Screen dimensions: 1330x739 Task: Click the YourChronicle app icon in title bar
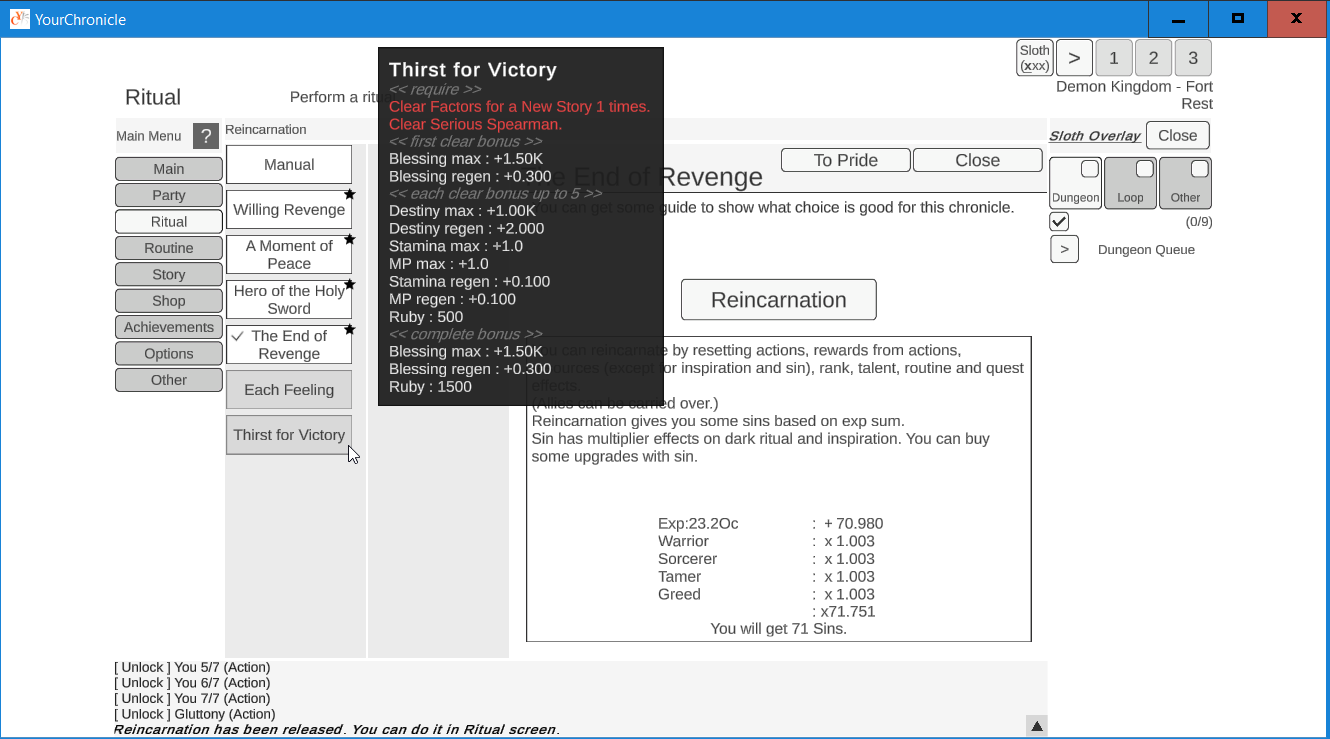point(19,19)
